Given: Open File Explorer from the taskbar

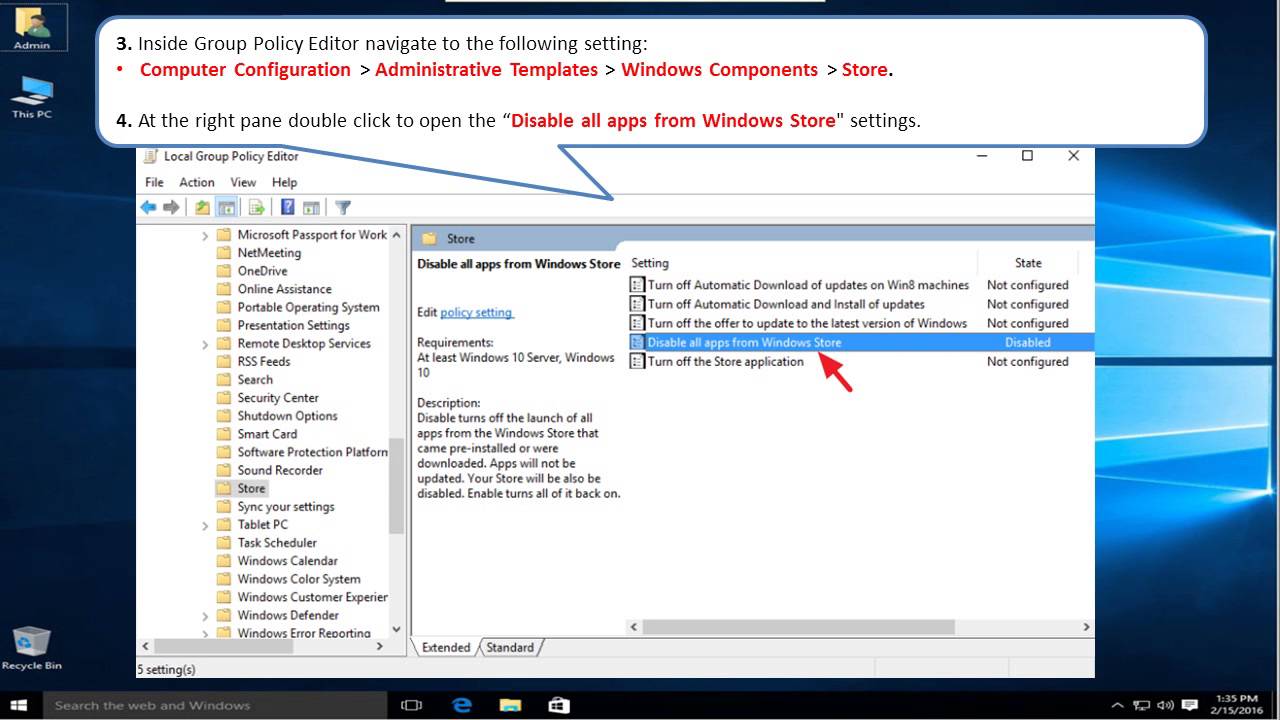Looking at the screenshot, I should (x=510, y=705).
